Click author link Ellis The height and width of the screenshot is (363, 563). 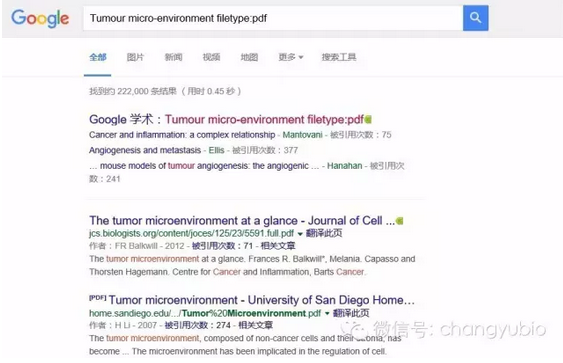point(217,150)
